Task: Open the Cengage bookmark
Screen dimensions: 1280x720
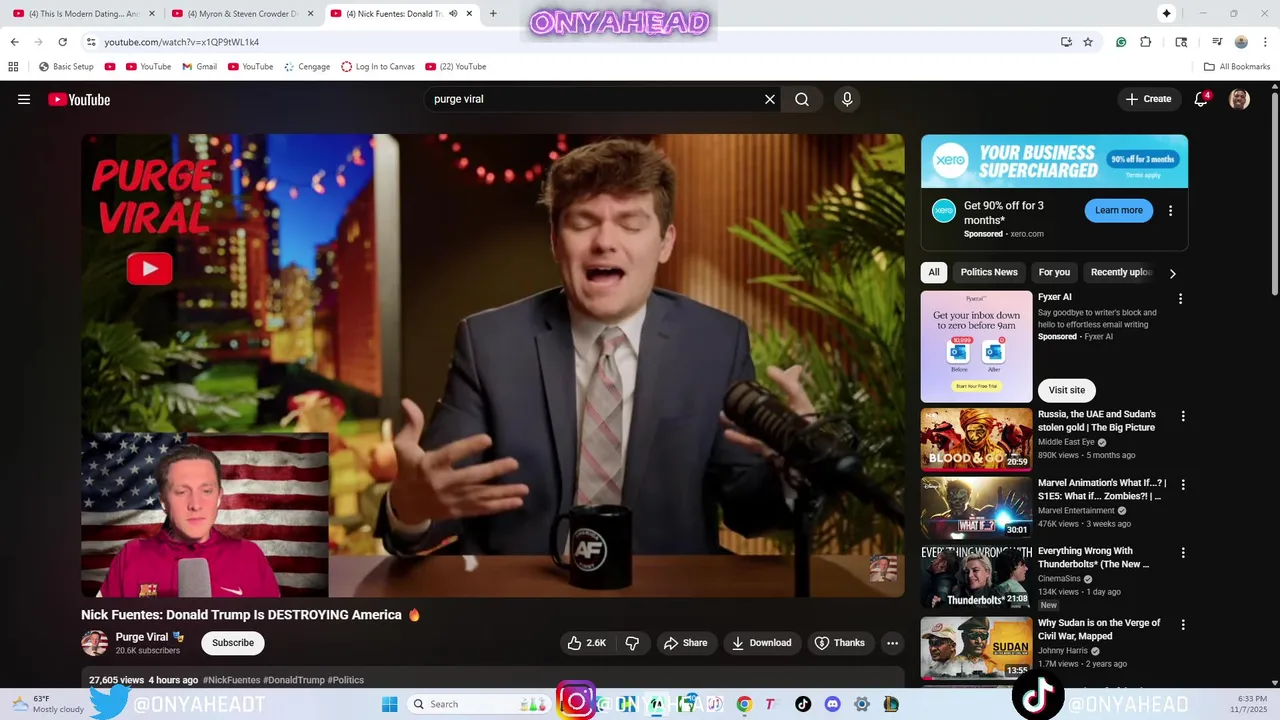Action: point(307,67)
